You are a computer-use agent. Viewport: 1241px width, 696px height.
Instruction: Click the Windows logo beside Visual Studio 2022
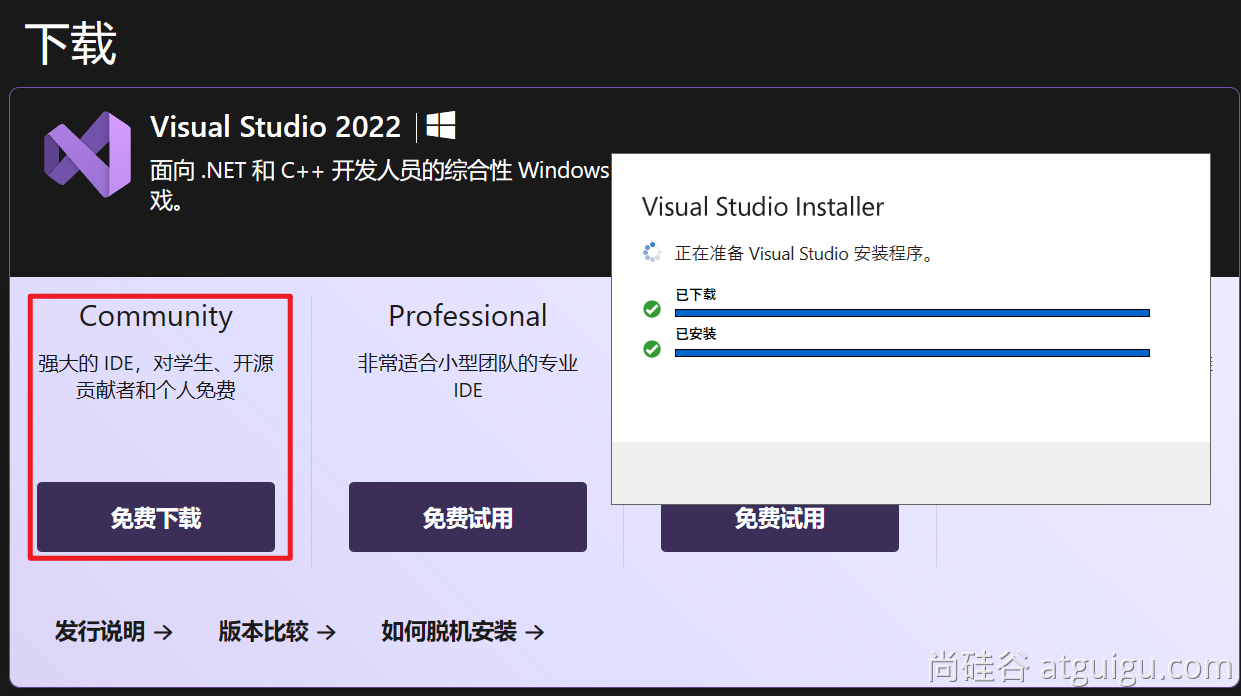[x=441, y=125]
